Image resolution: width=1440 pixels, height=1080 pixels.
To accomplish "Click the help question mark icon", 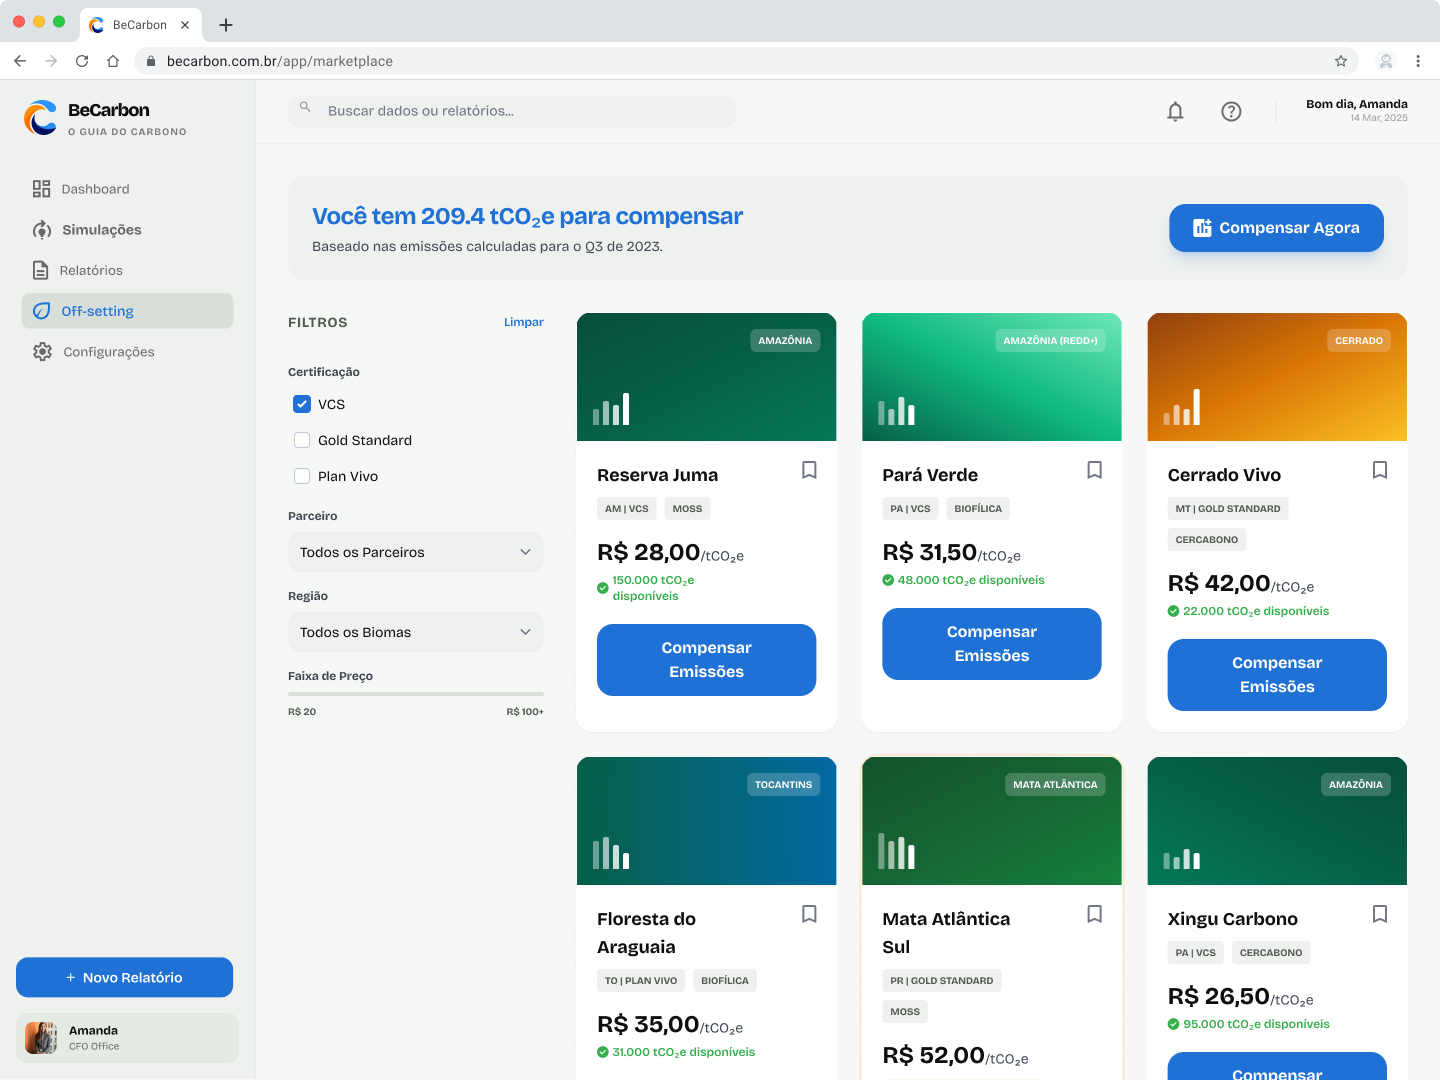I will (1231, 111).
